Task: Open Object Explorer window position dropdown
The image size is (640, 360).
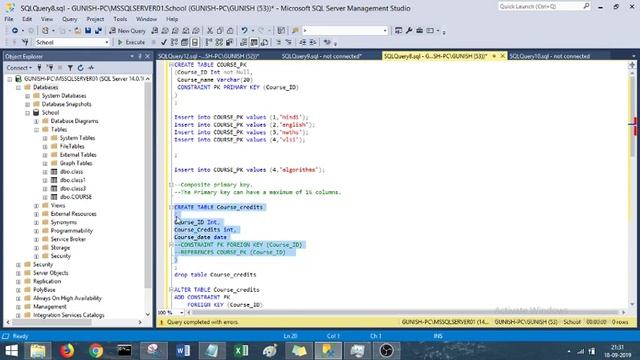Action: point(132,56)
